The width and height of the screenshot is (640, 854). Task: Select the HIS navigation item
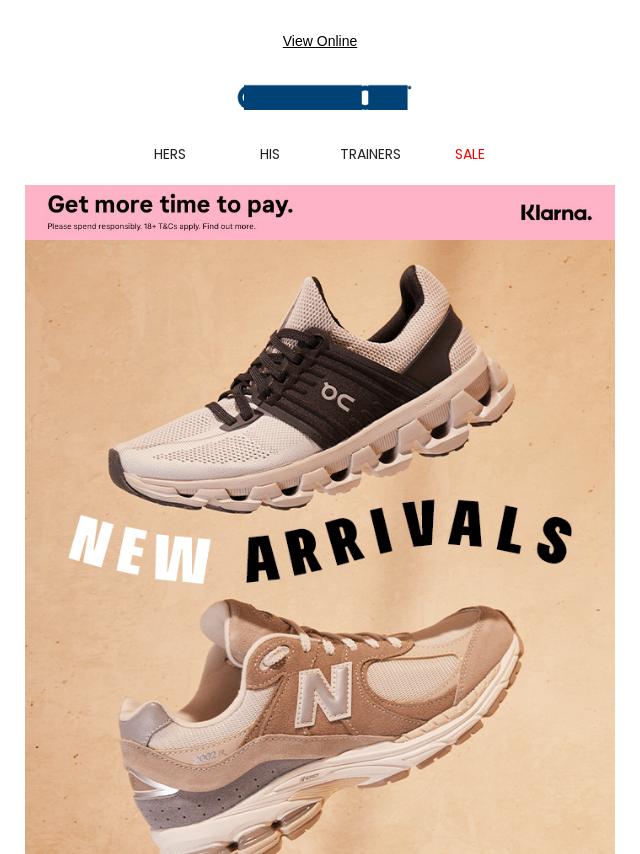(270, 154)
